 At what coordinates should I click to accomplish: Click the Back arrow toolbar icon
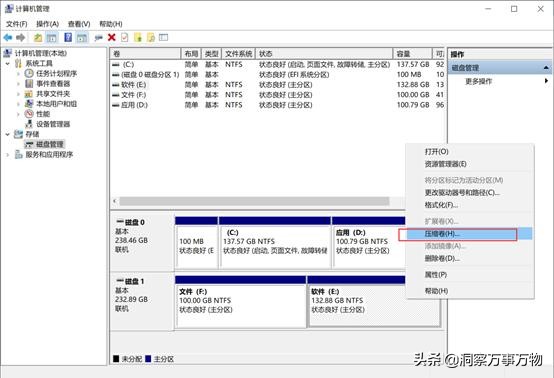(7, 37)
